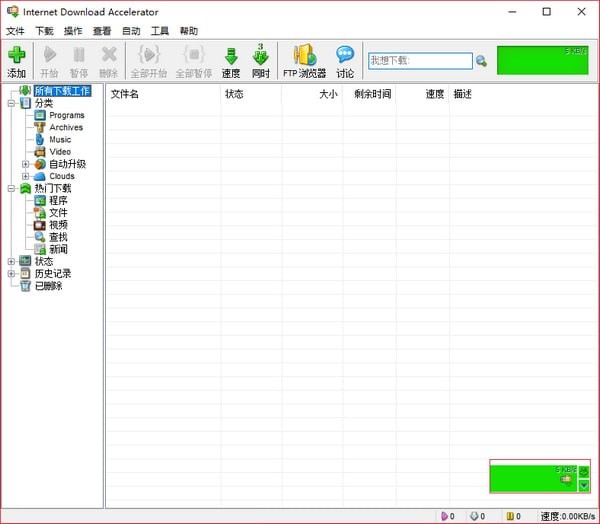Click the 同时 simultaneous downloads icon
Image resolution: width=600 pixels, height=524 pixels.
click(x=261, y=60)
